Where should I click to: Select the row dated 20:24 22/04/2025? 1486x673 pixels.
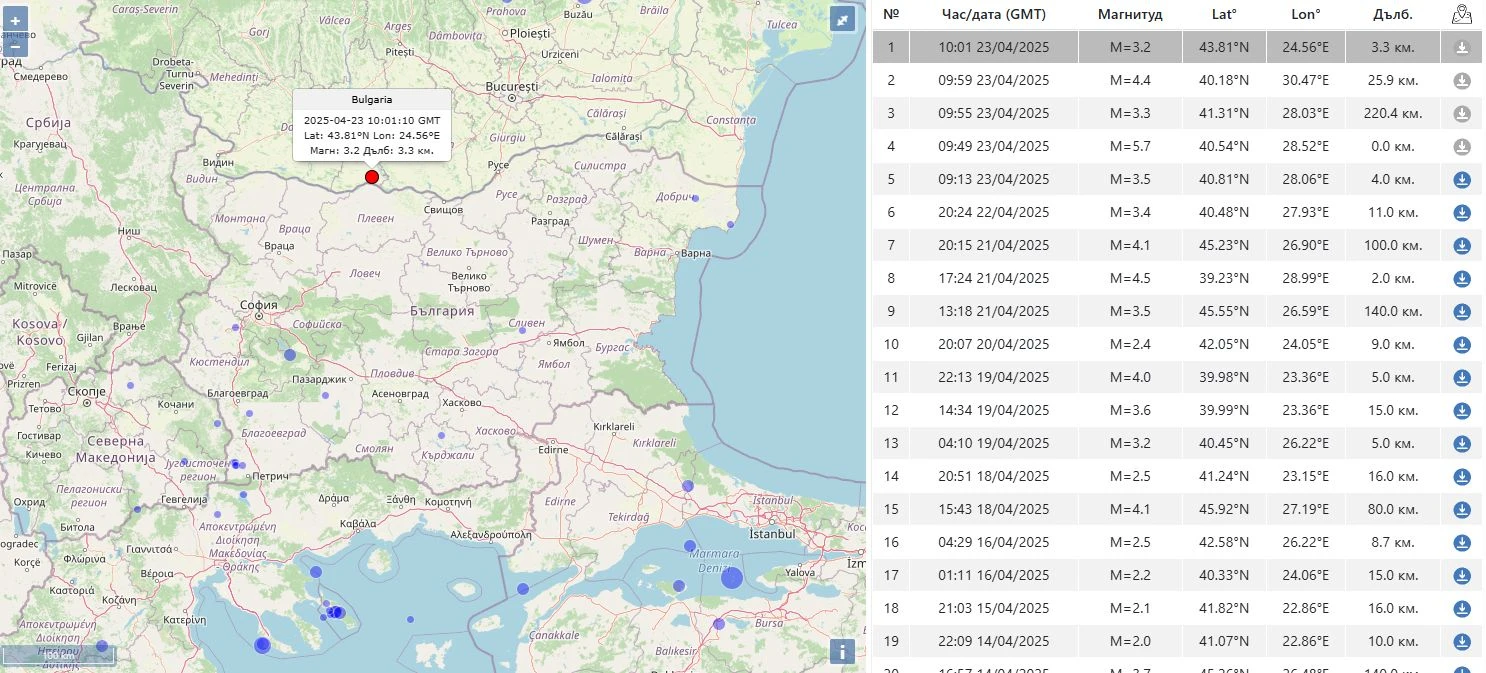(x=1177, y=212)
